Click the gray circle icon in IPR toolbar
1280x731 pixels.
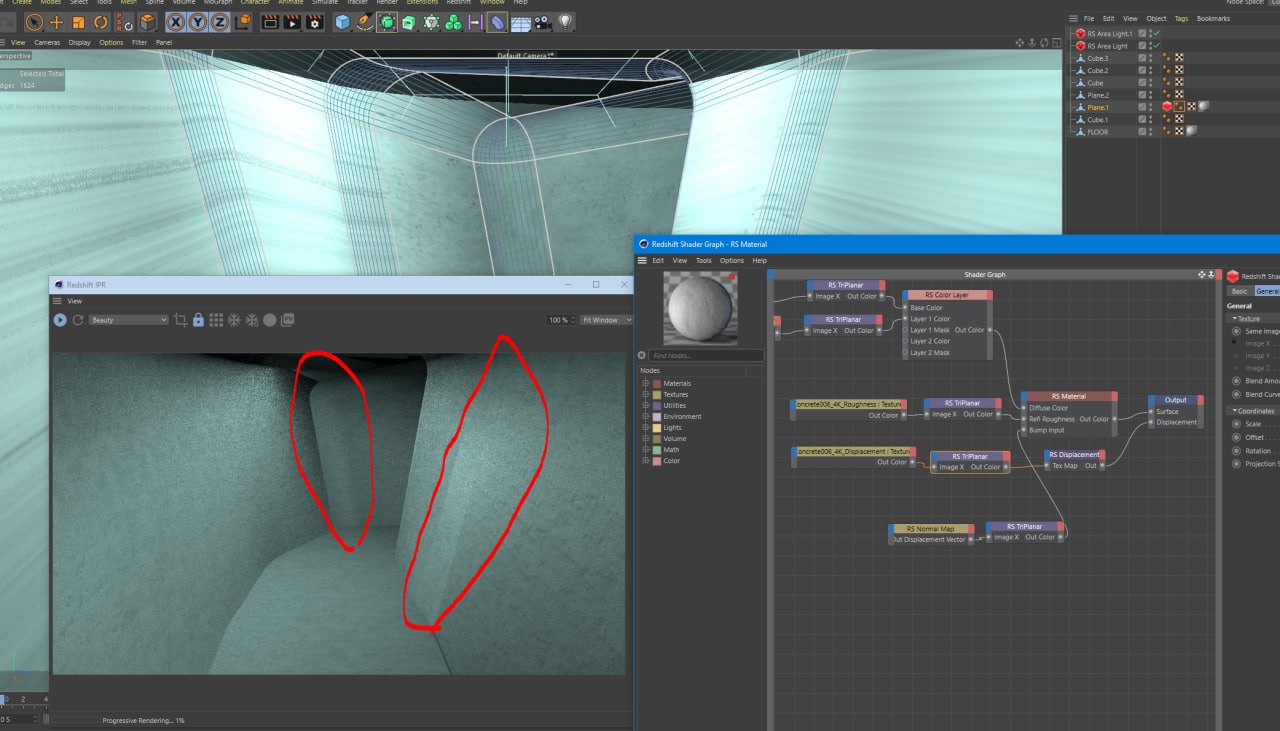click(x=269, y=320)
